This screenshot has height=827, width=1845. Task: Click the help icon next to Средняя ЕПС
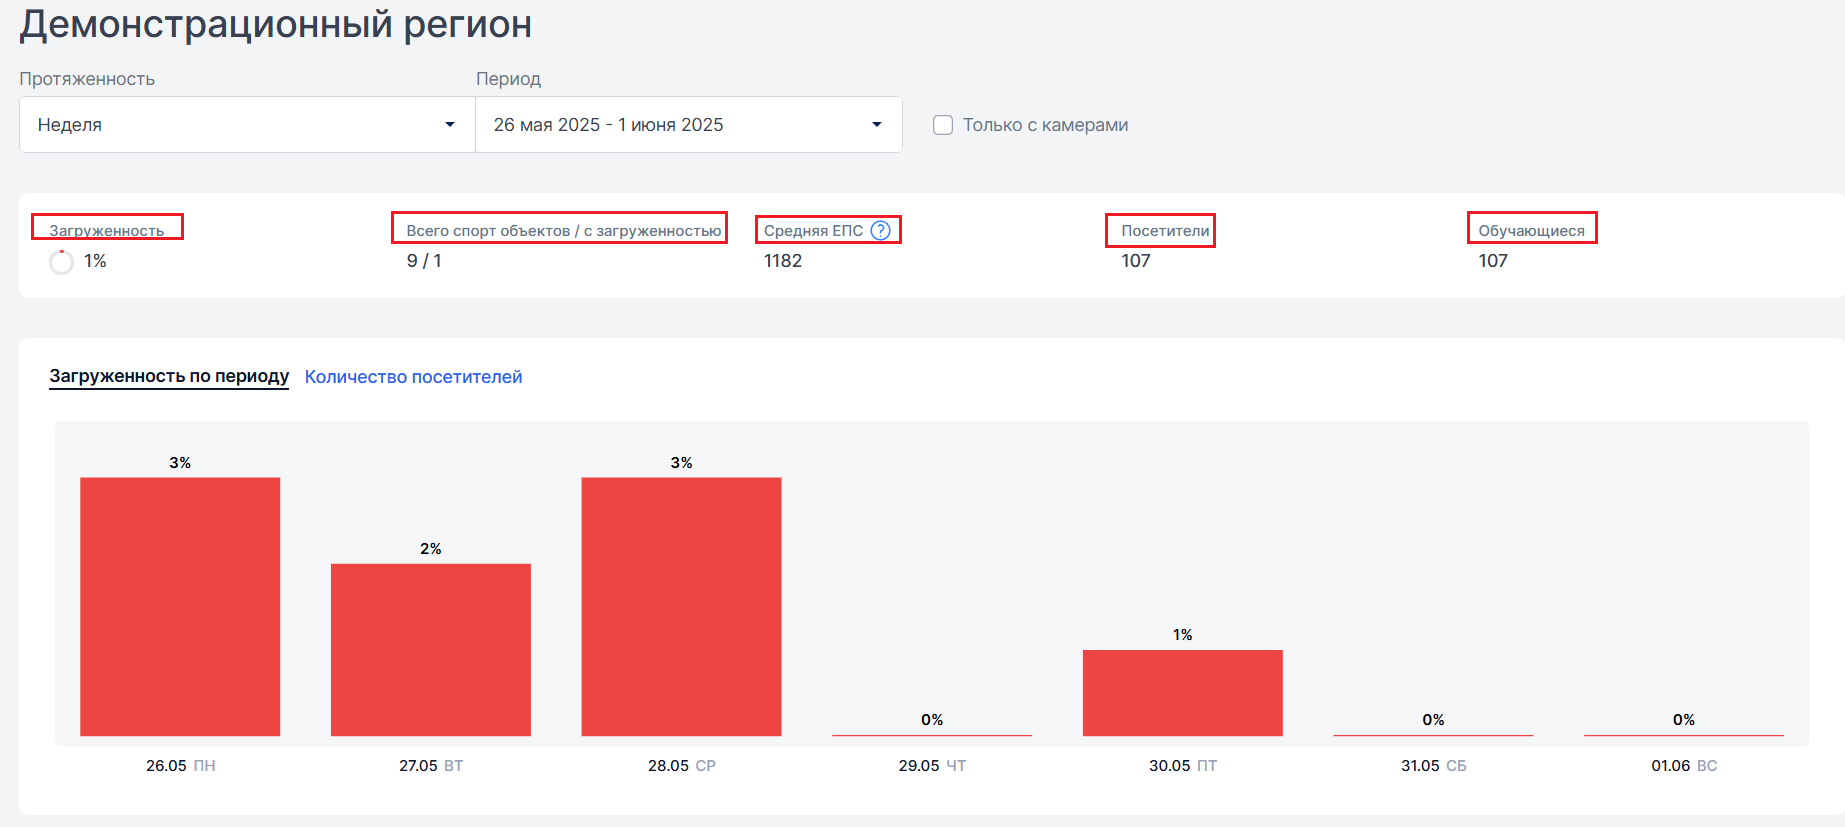tap(880, 230)
